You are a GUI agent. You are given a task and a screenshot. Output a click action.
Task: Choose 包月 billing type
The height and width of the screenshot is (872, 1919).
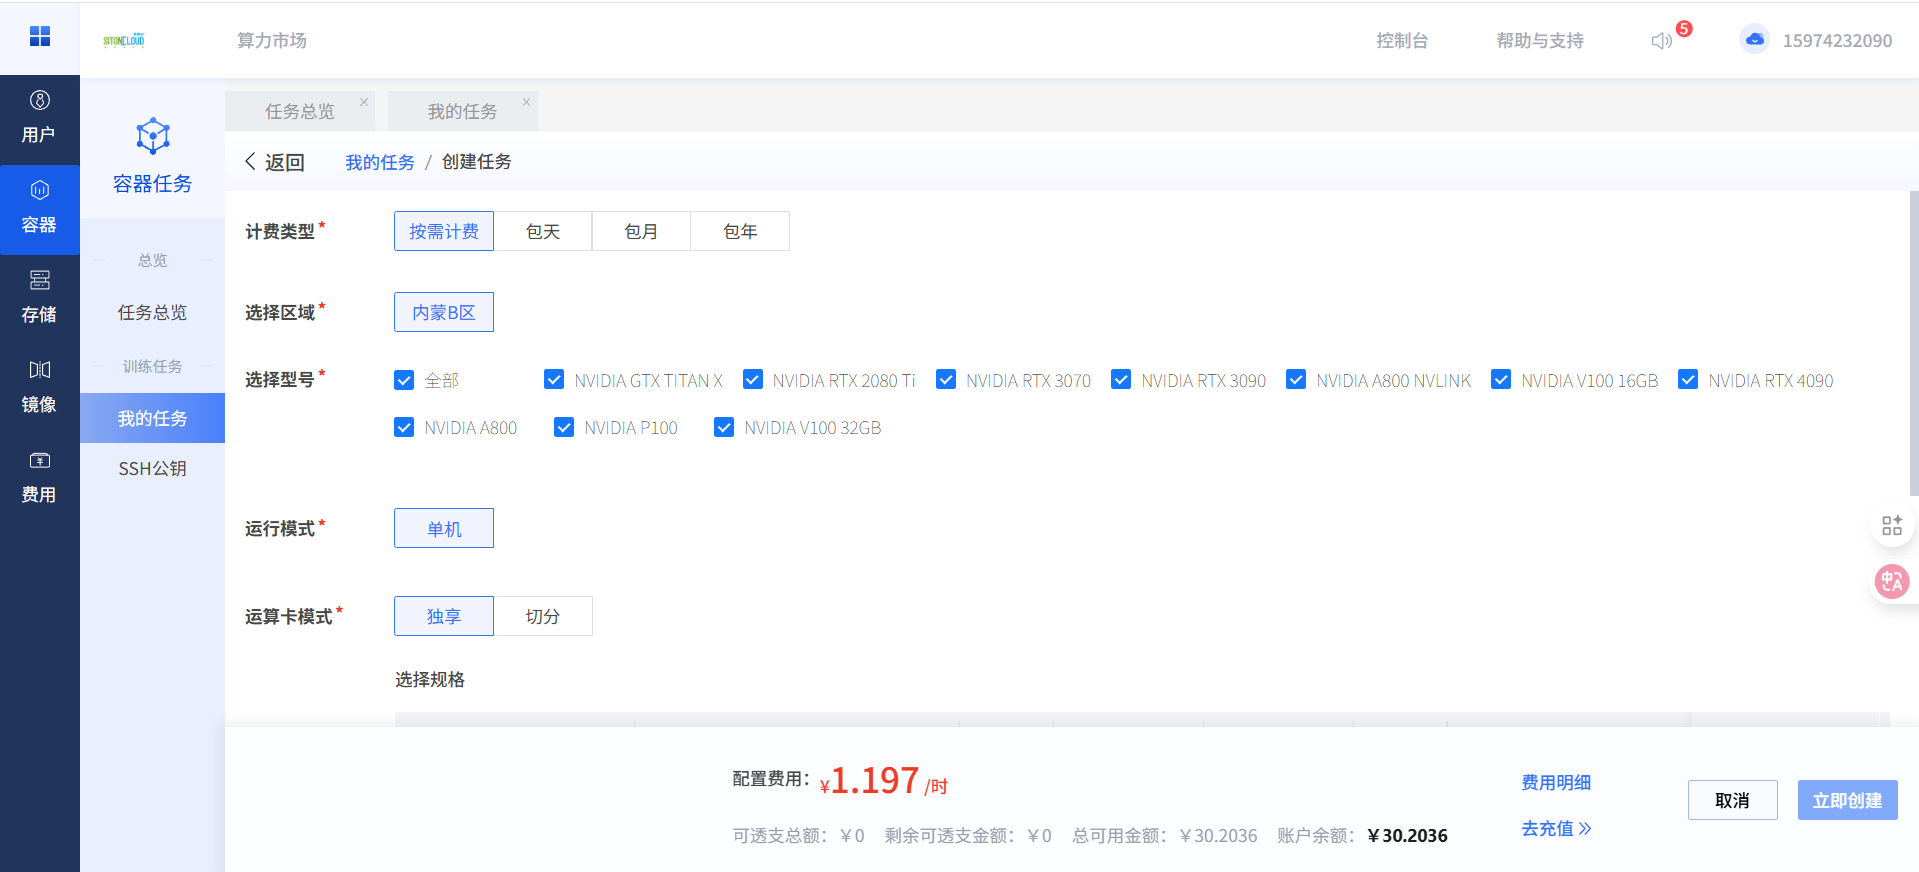[x=641, y=231]
